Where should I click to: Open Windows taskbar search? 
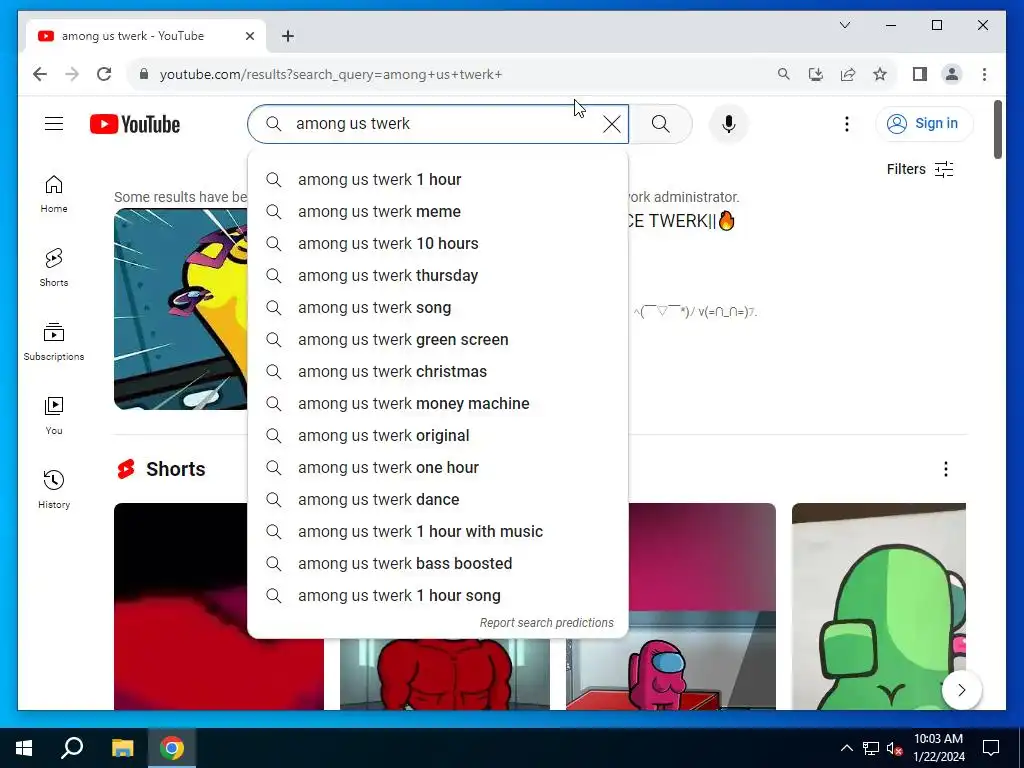tap(72, 748)
